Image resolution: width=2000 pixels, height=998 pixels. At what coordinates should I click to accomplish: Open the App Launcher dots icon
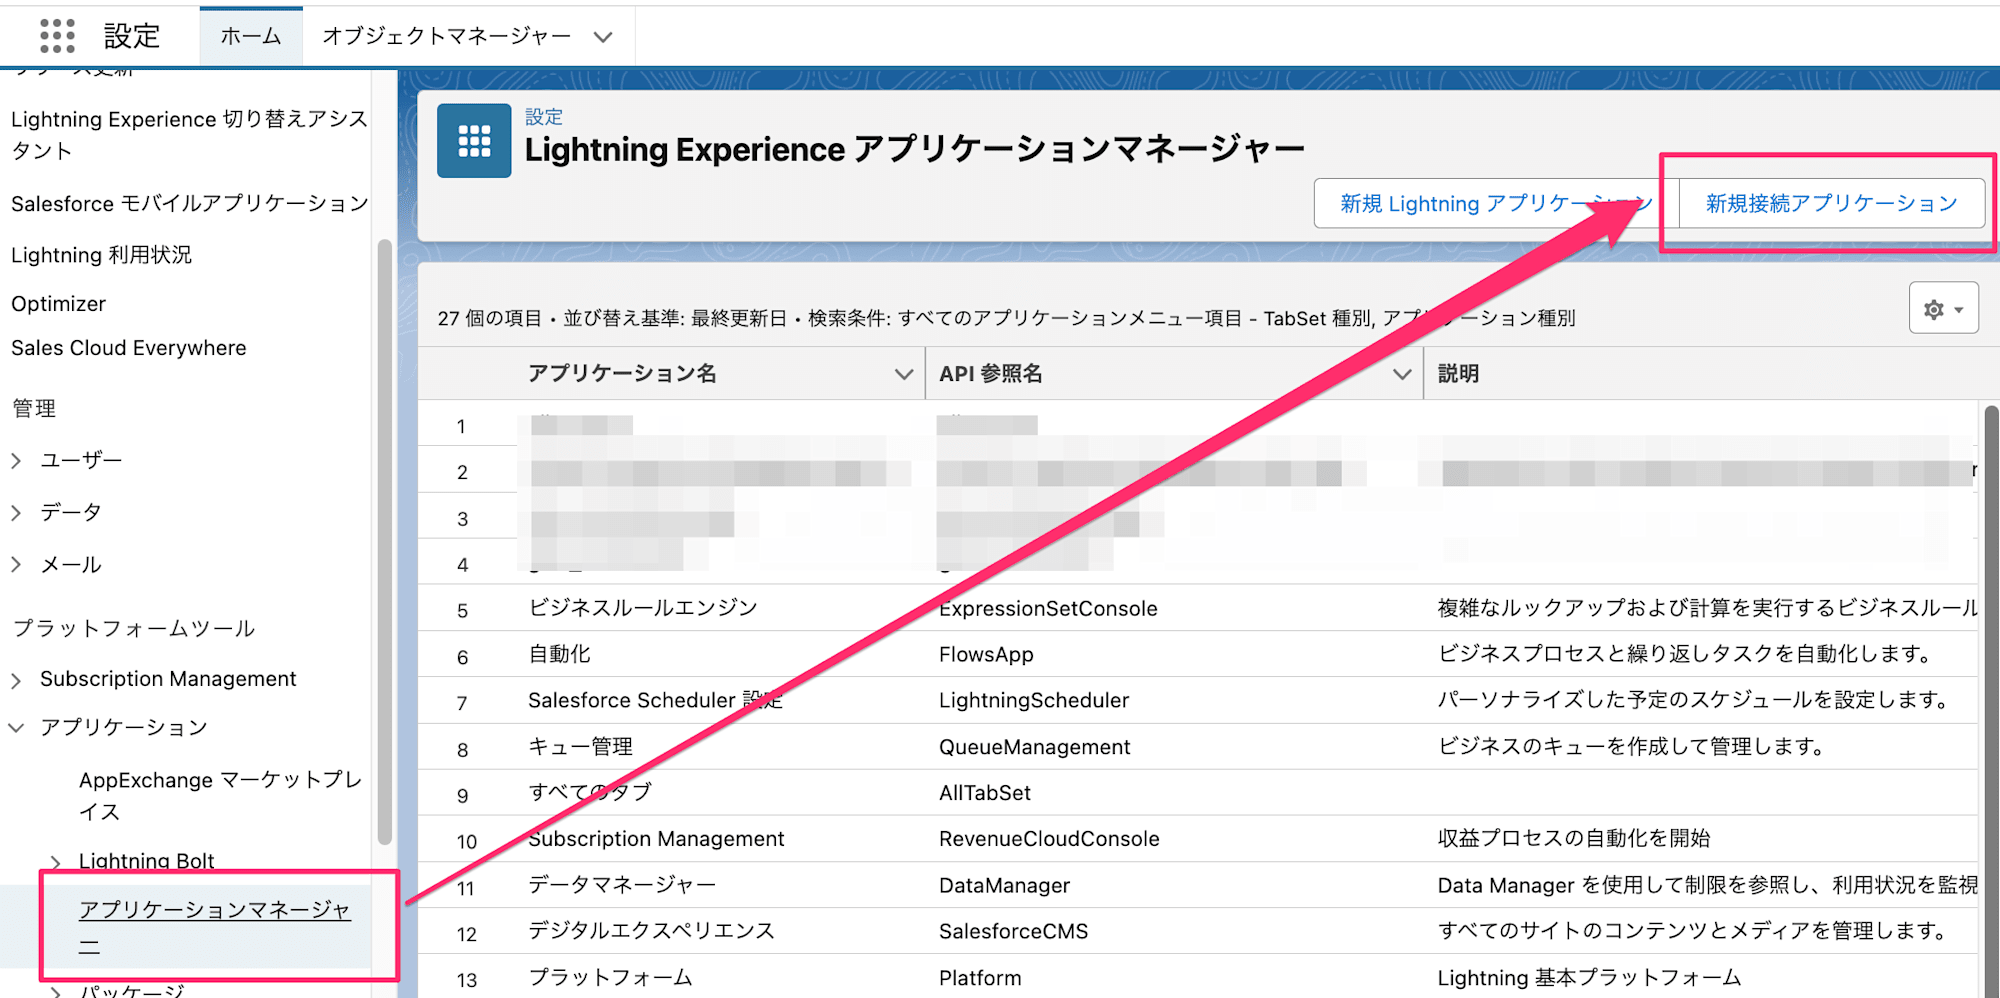57,36
